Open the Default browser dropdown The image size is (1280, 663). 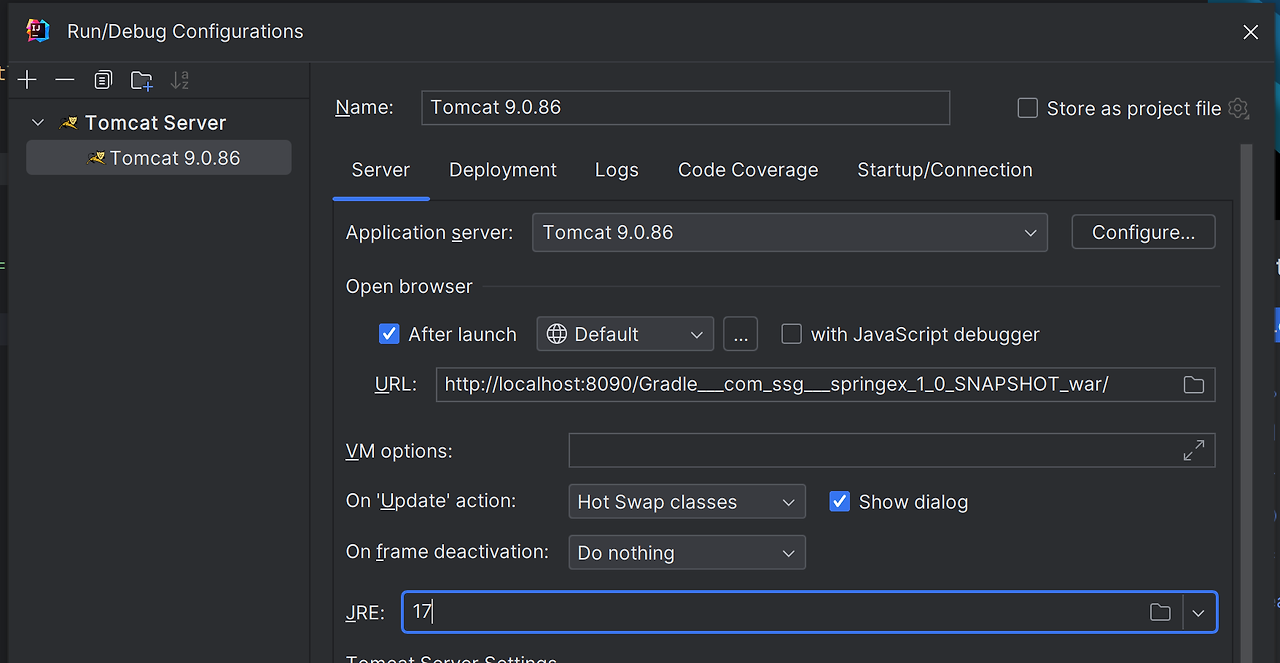[625, 334]
